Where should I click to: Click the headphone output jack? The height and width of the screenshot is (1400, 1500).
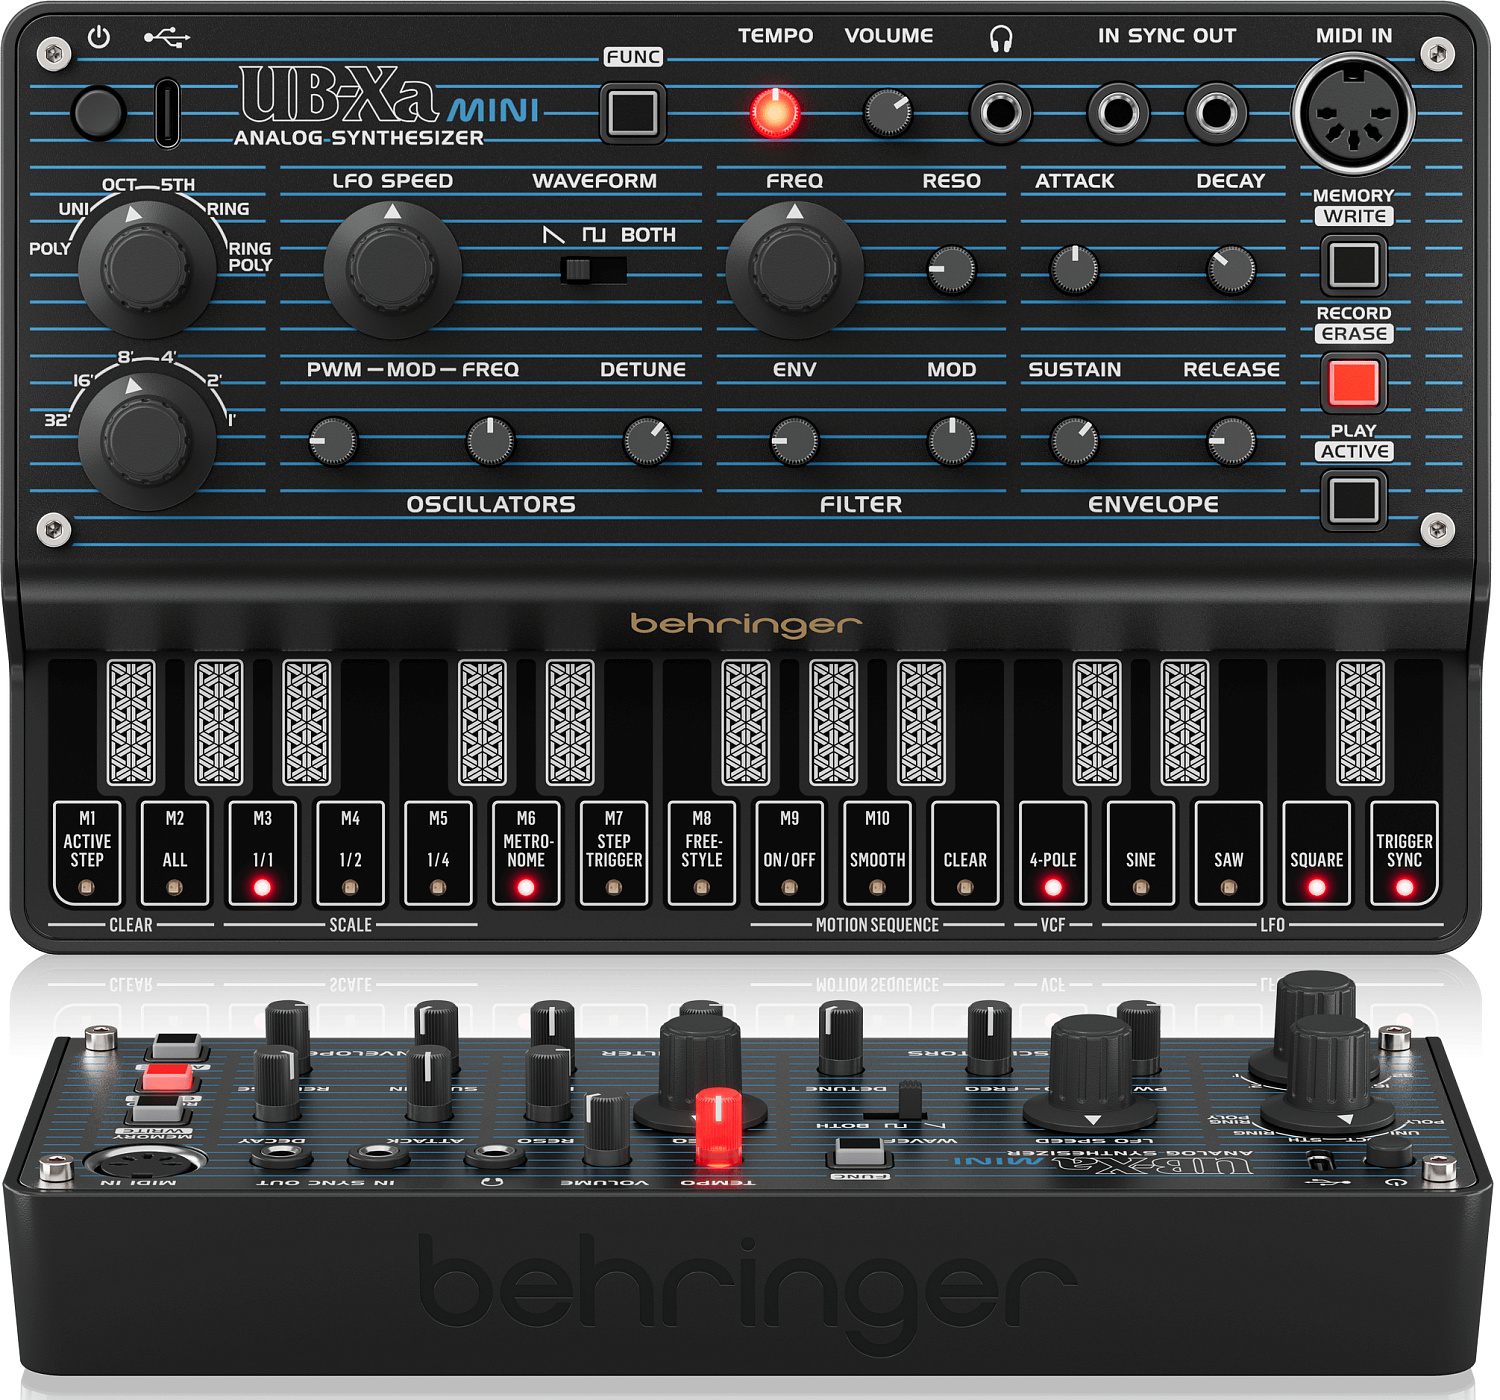tap(1000, 112)
